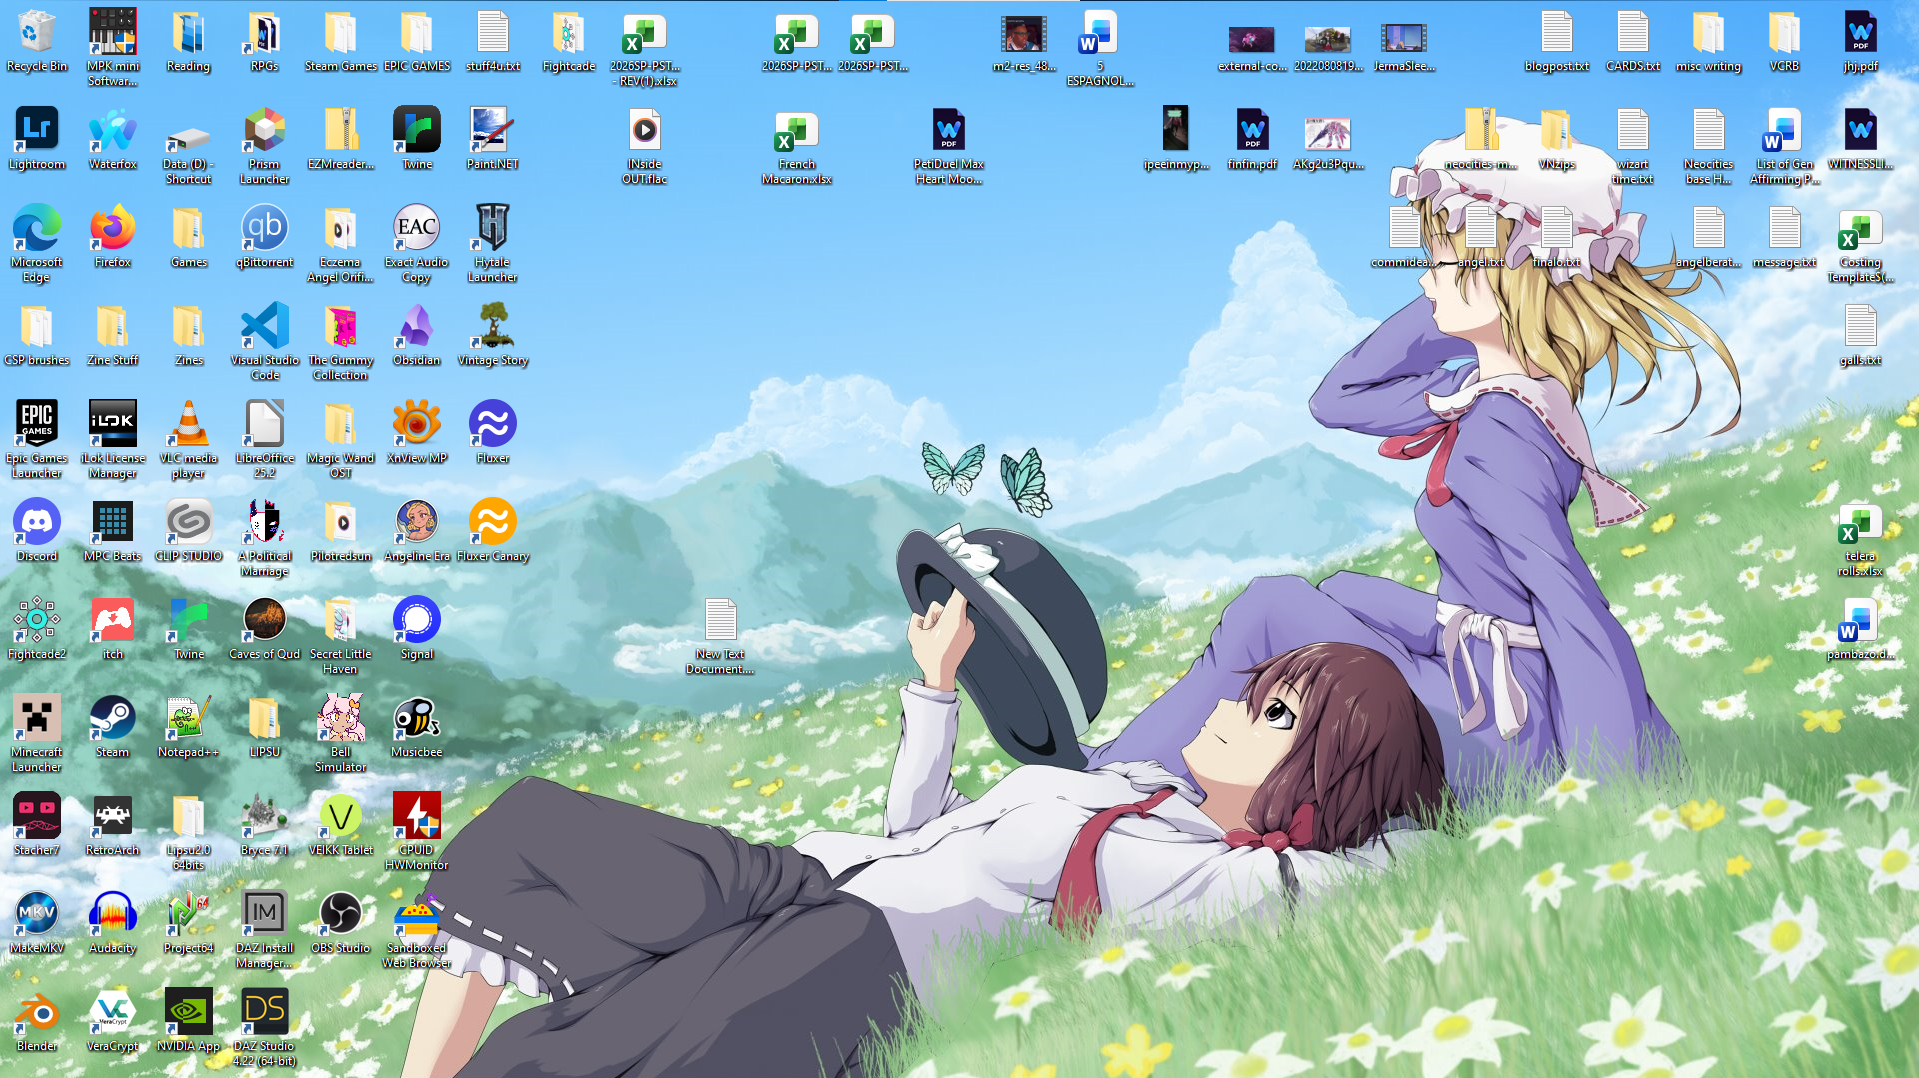Launch Bryce 7.1
The image size is (1919, 1078).
click(265, 826)
